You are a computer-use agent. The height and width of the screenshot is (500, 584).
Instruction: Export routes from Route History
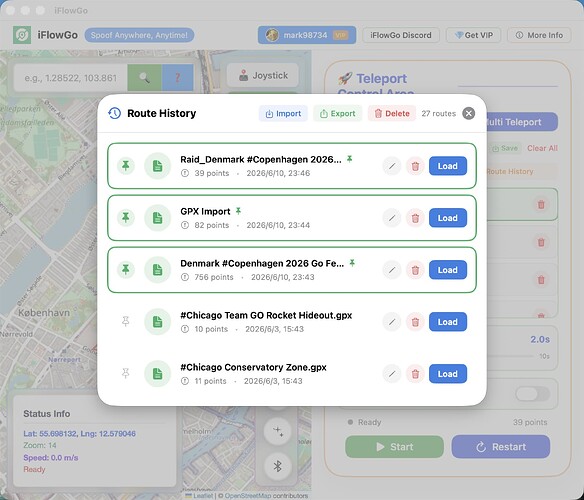click(x=337, y=113)
